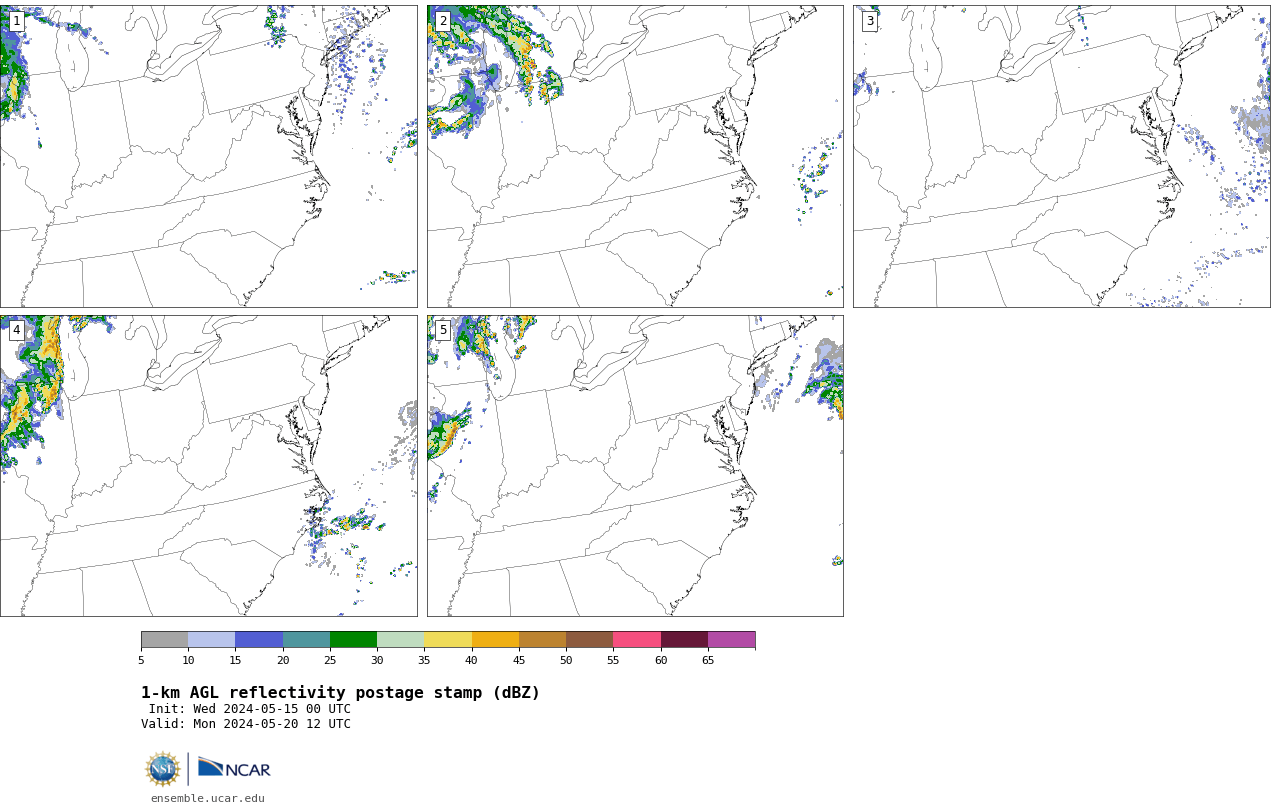Click the purple 65+ dBZ swatch
Viewport: 1280px width, 809px height.
731,640
